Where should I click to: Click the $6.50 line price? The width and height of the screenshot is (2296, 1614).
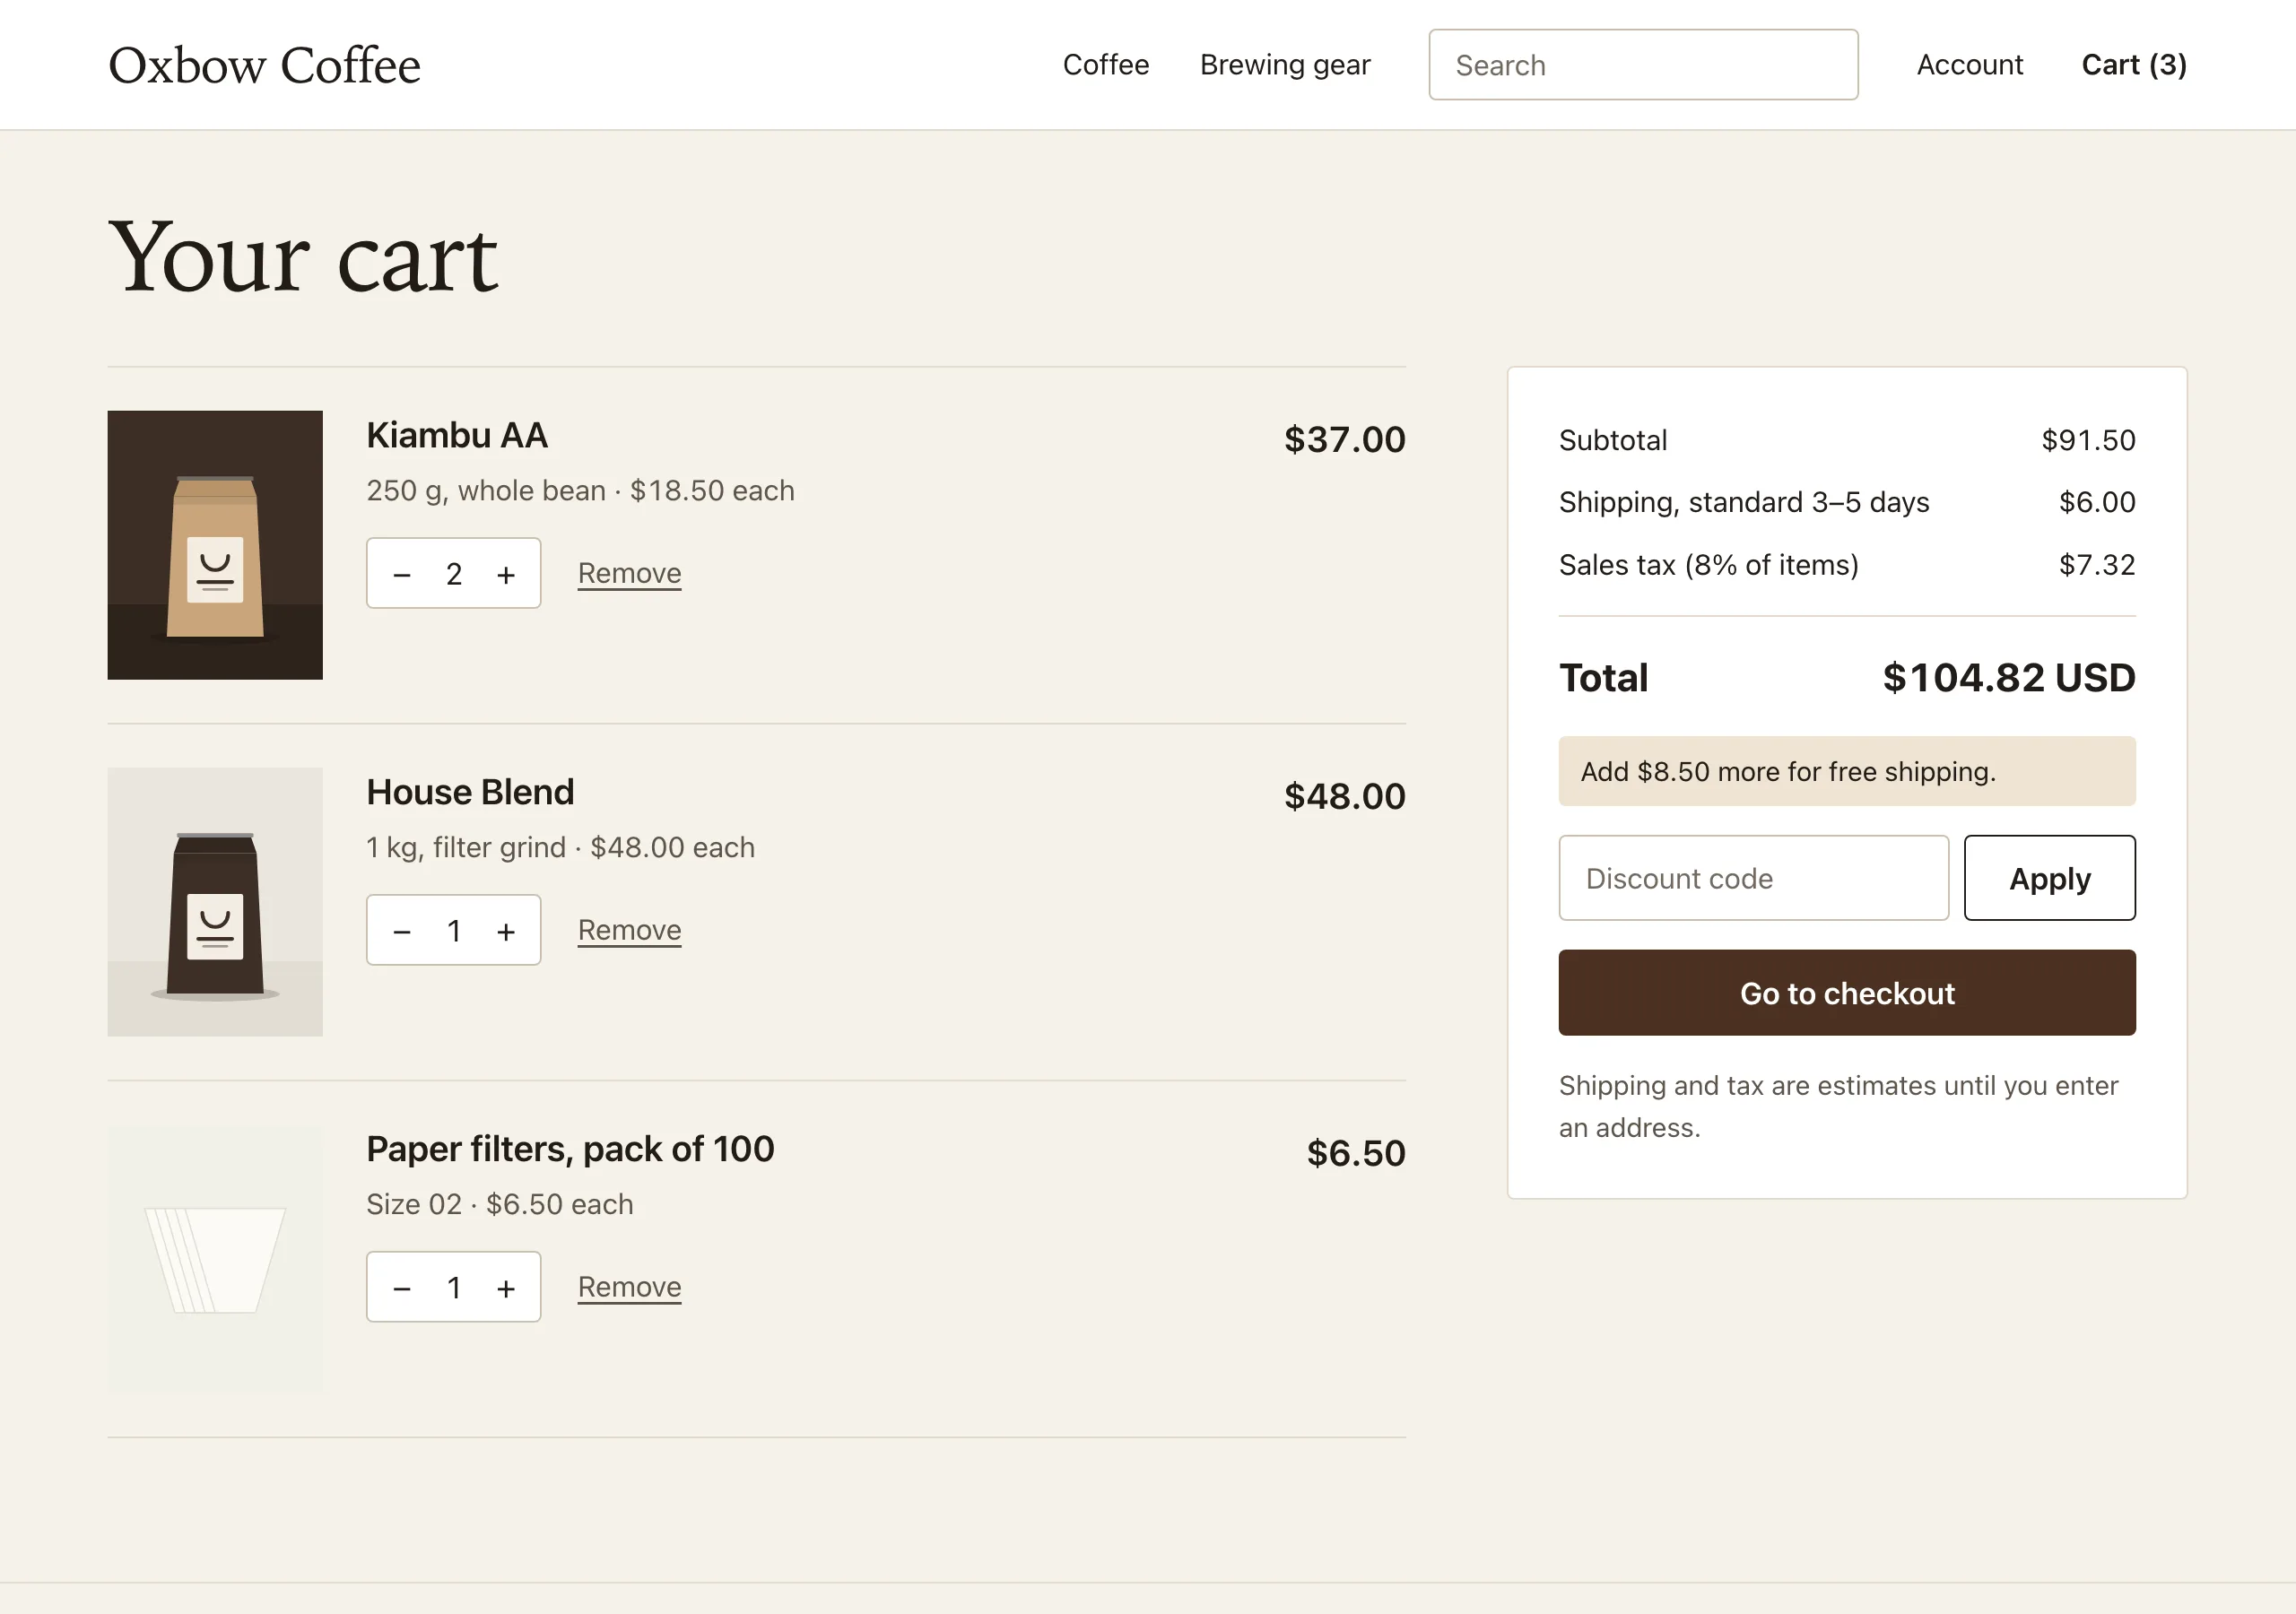coord(1356,1154)
